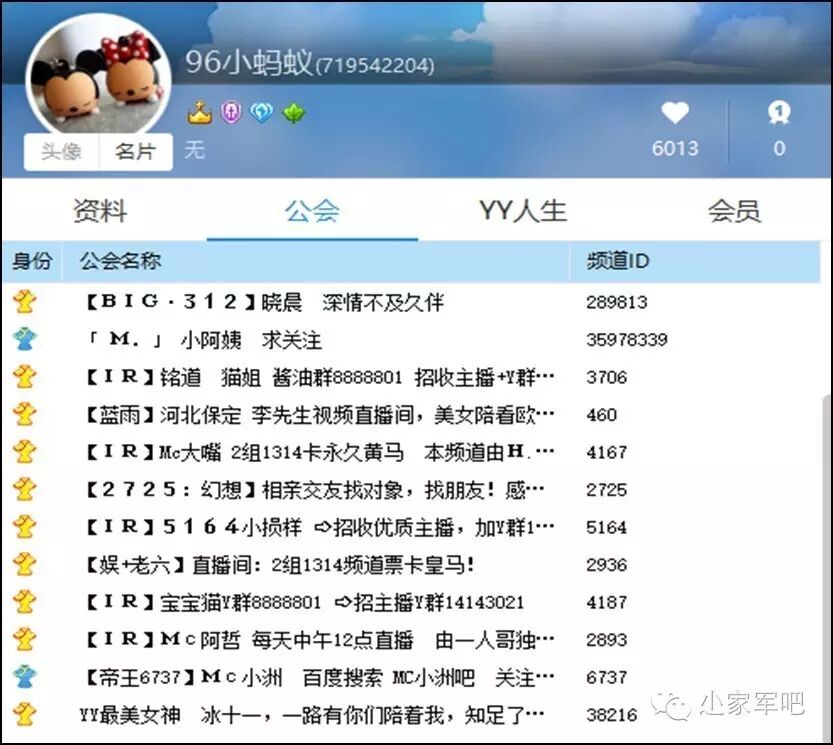Select the guild 【IR】铭道 猫姐 酱油群8888801
The image size is (833, 745).
coord(320,377)
